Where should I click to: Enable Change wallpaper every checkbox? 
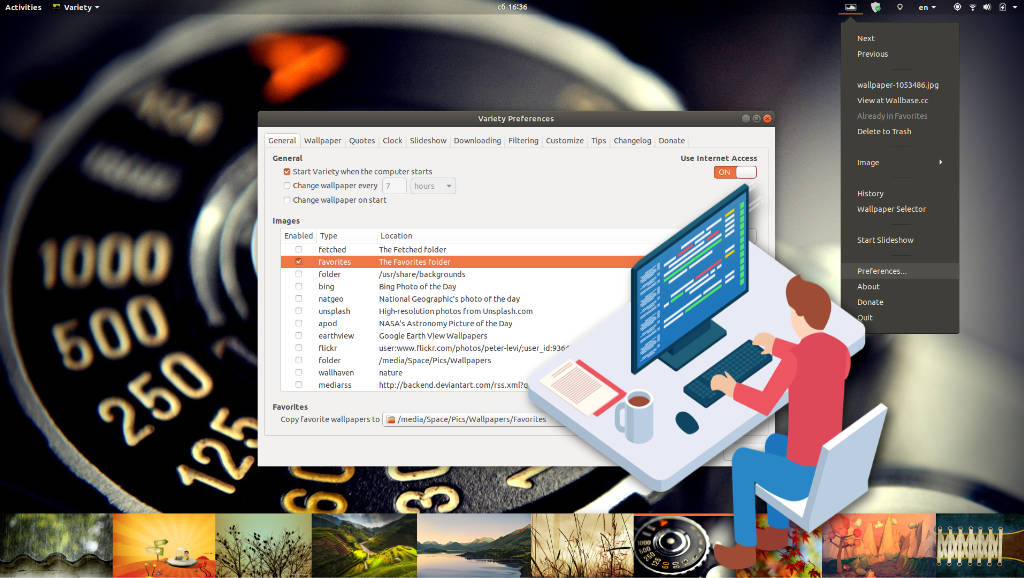pos(287,186)
